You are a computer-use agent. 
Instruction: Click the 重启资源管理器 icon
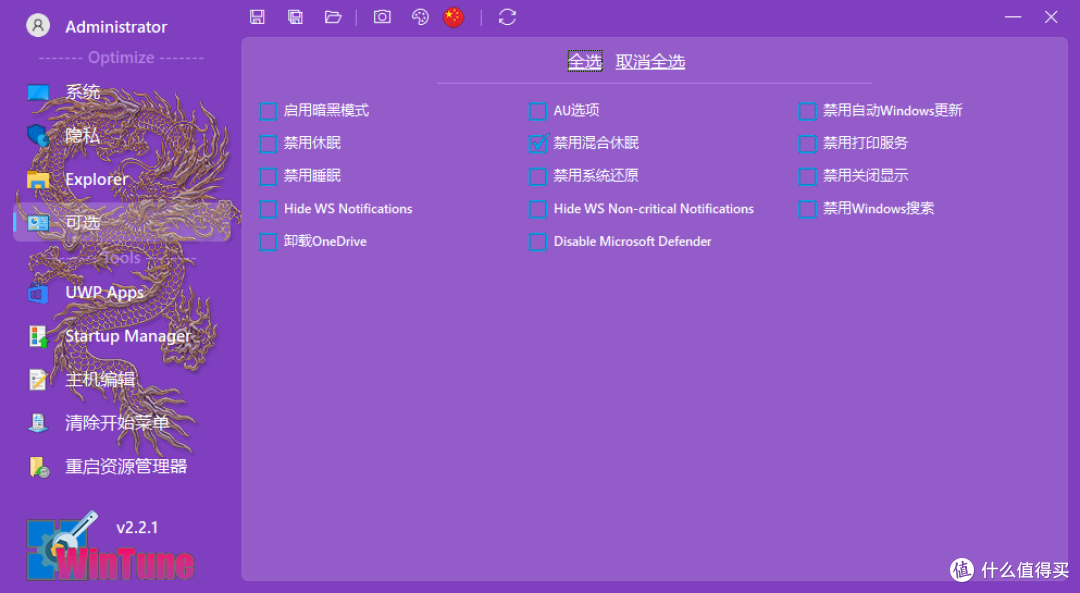39,467
